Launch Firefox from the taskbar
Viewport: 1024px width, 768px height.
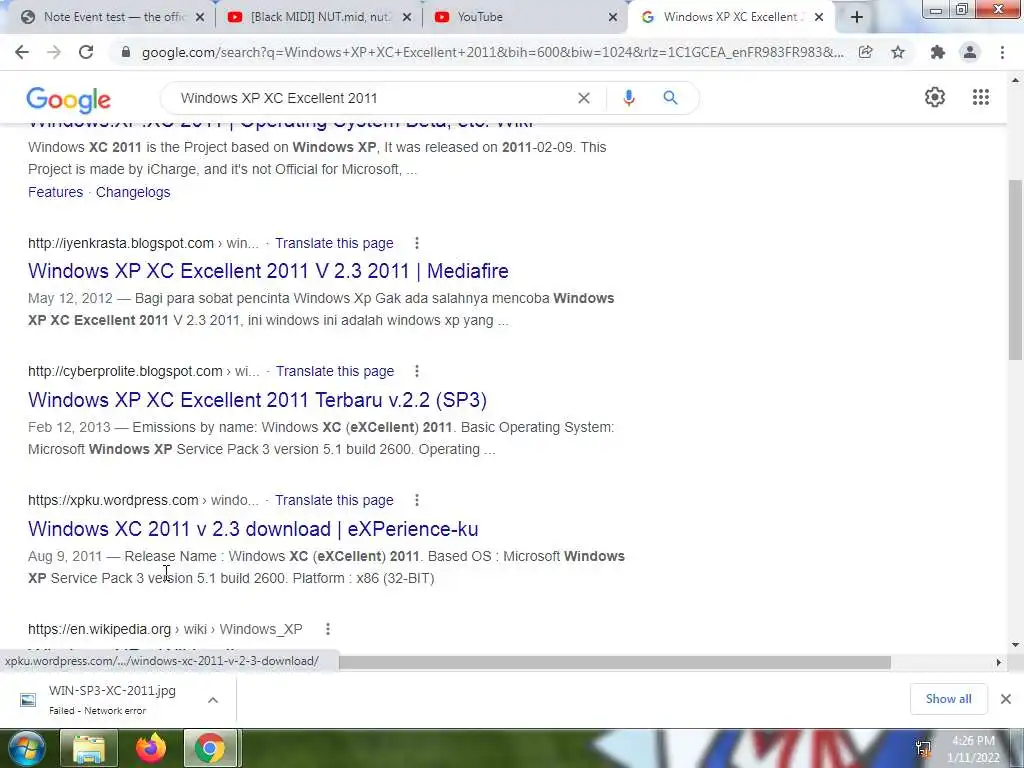point(151,748)
